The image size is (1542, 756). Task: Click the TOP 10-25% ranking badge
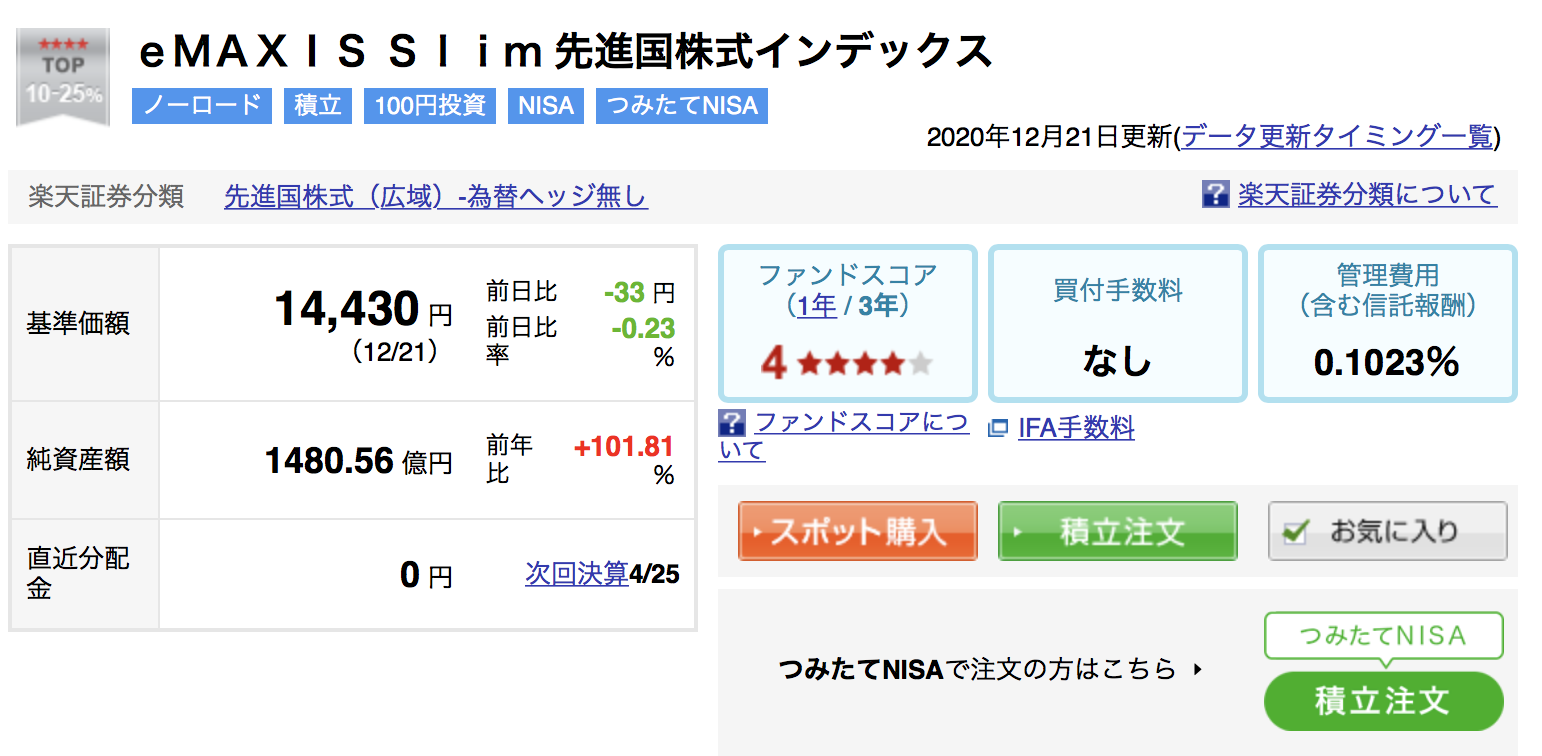coord(63,77)
